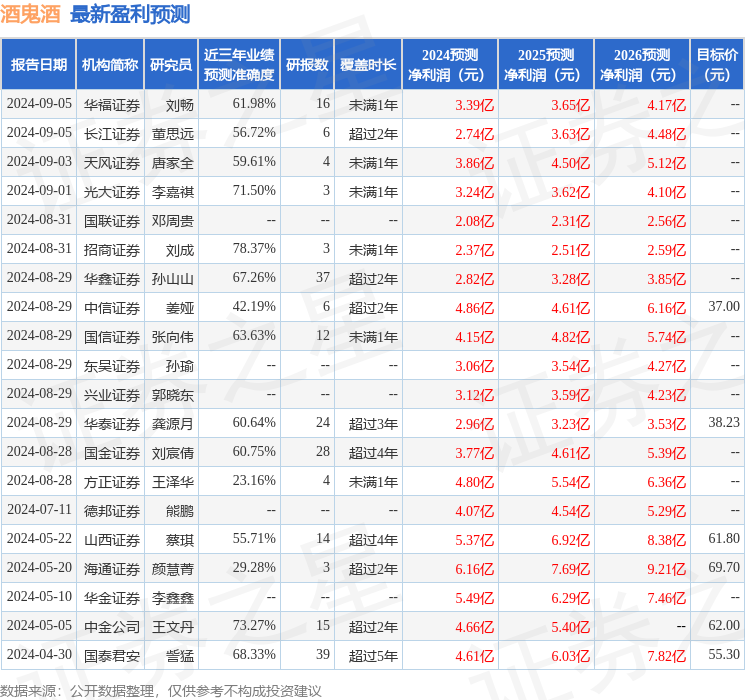Click the 山西证券 institution cell
This screenshot has height=700, width=745.
point(112,540)
